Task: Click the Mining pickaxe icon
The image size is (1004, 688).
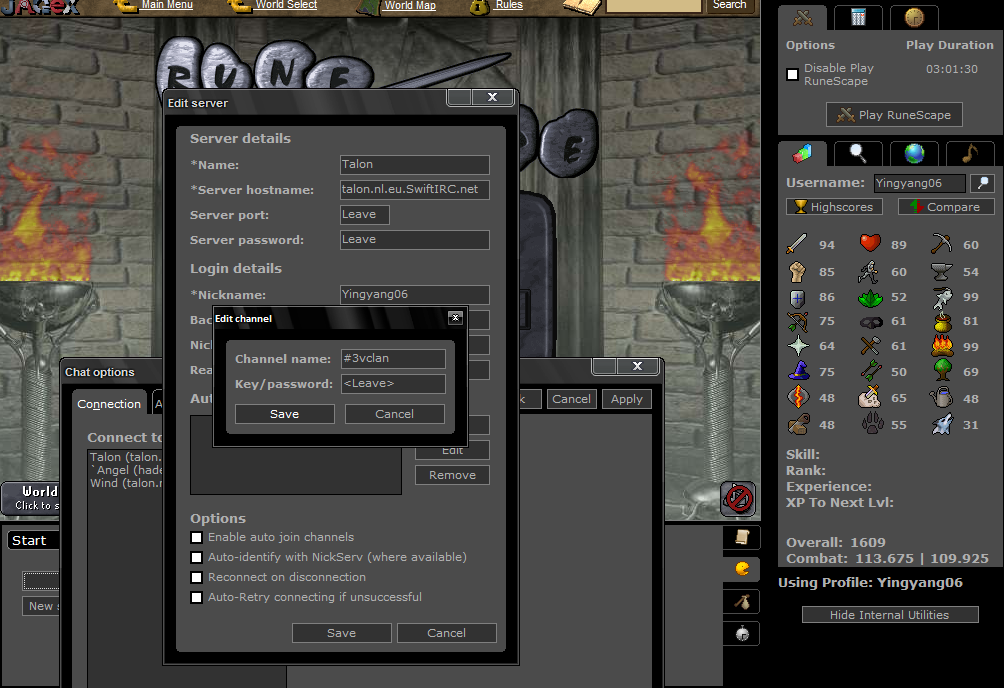Action: coord(941,244)
